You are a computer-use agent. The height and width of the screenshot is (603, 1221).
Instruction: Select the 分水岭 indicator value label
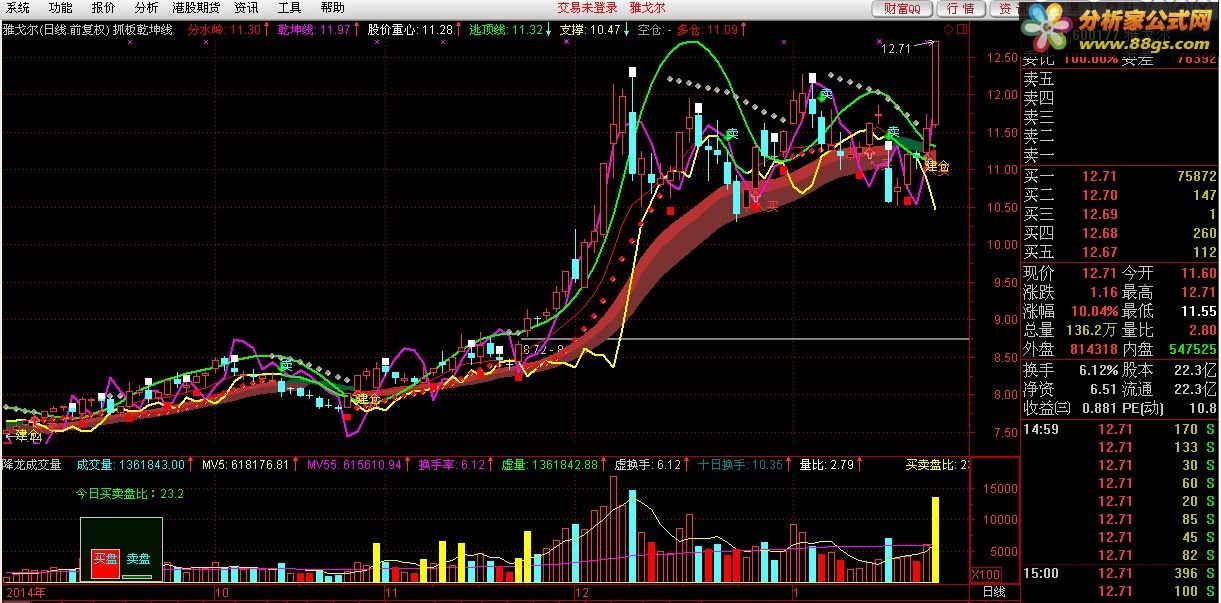click(229, 30)
